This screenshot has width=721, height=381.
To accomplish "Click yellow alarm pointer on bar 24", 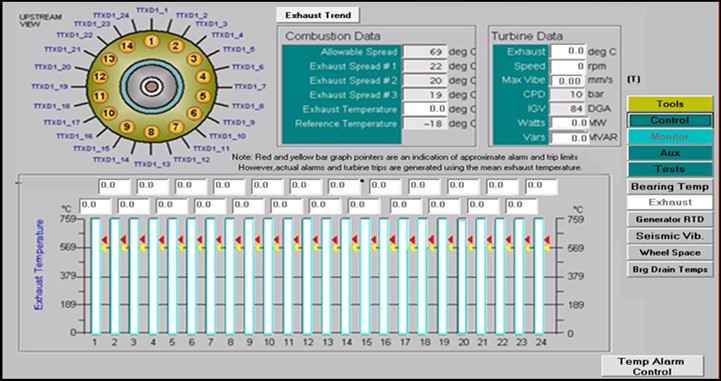I will pyautogui.click(x=547, y=248).
